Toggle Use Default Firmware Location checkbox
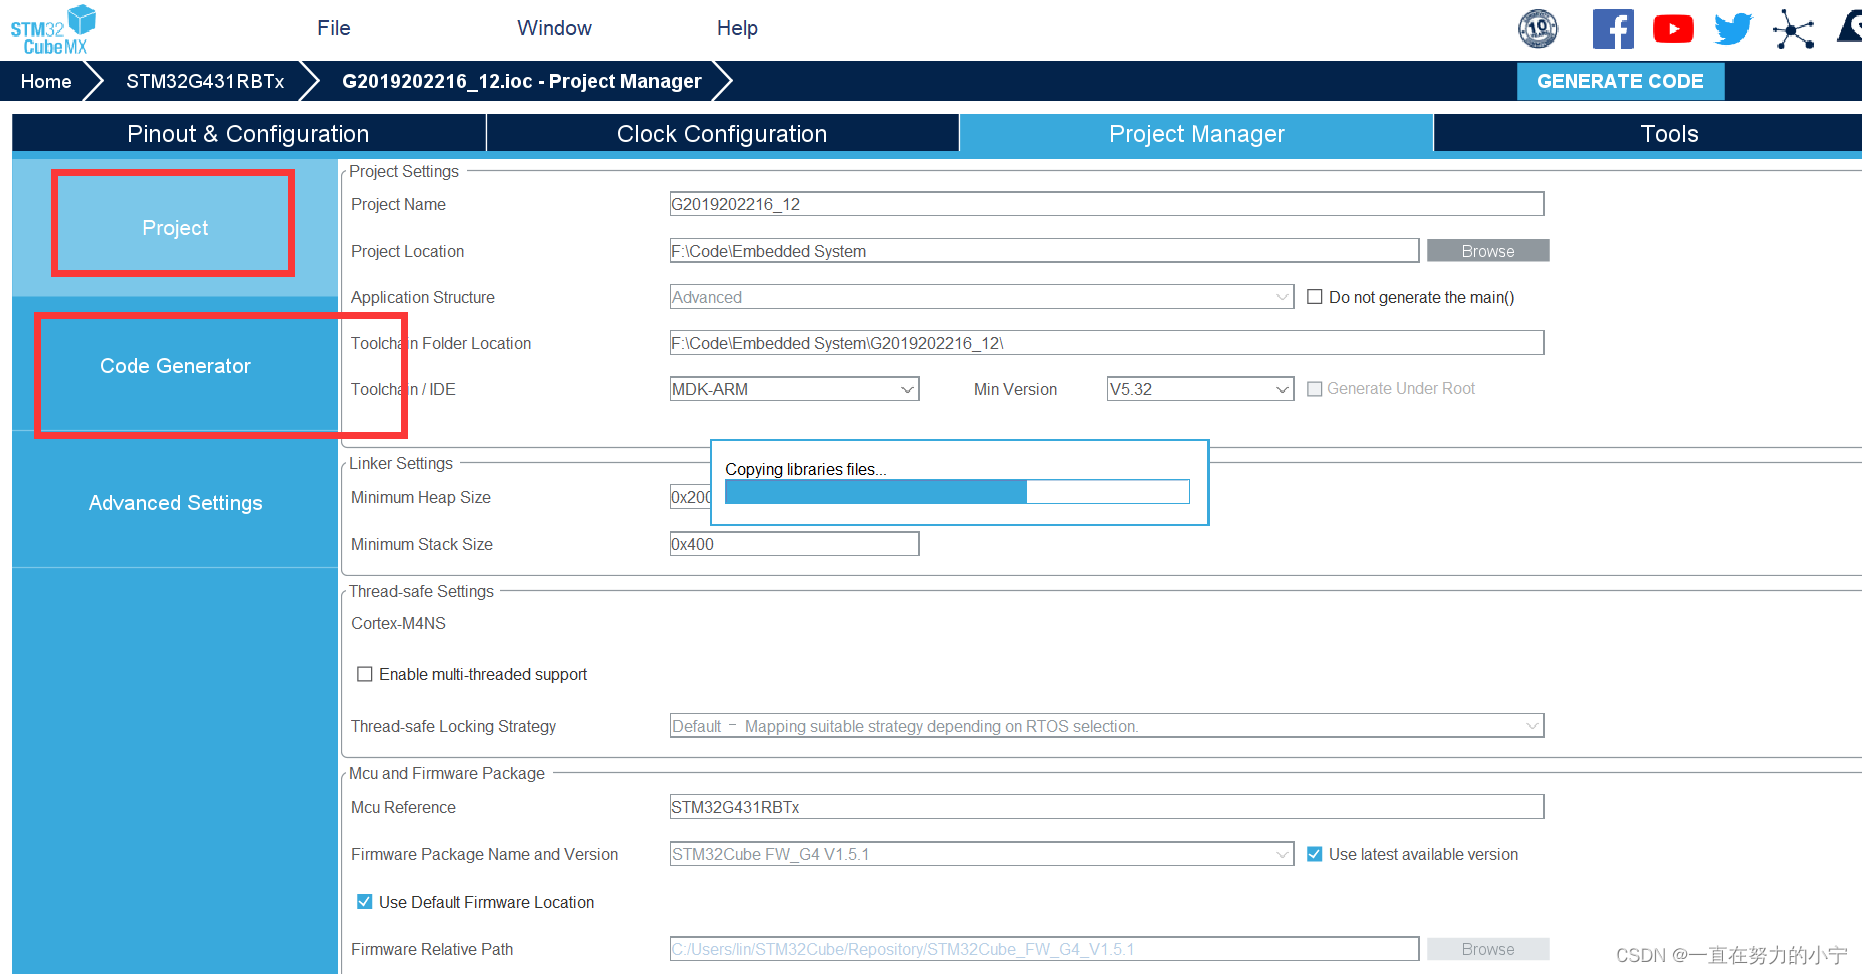 pyautogui.click(x=365, y=902)
